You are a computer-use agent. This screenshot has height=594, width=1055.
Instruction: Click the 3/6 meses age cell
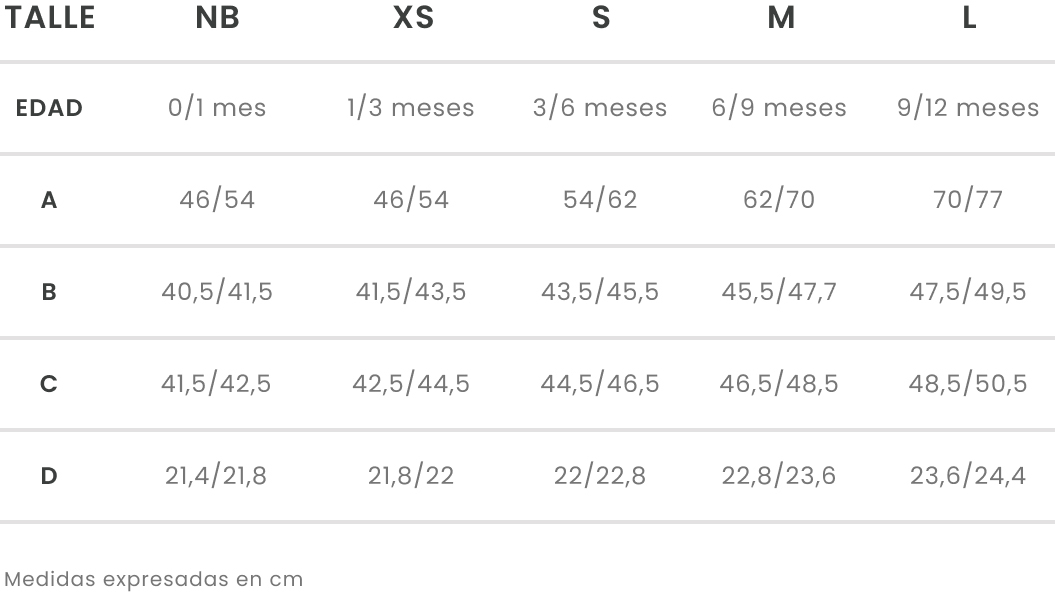click(x=599, y=108)
